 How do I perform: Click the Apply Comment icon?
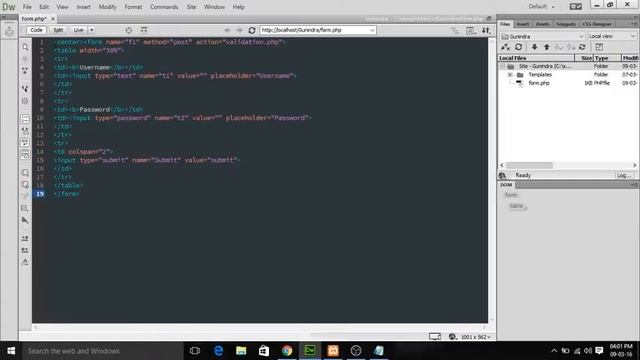tap(25, 173)
